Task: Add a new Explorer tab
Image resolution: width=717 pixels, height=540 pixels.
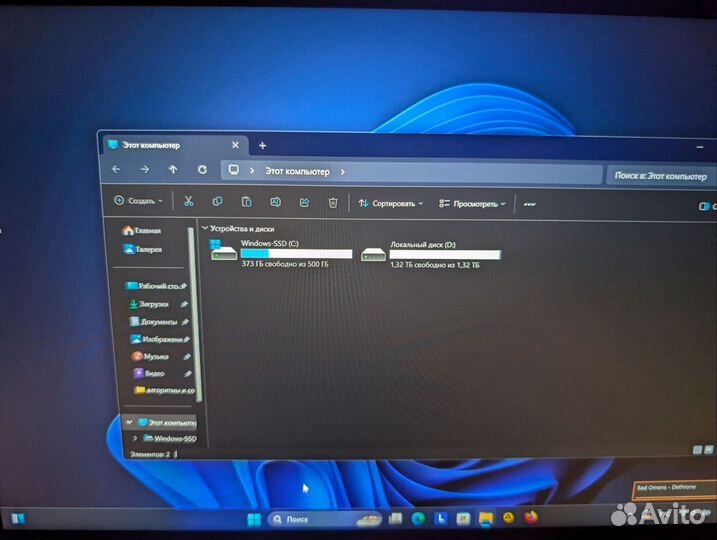Action: point(262,145)
